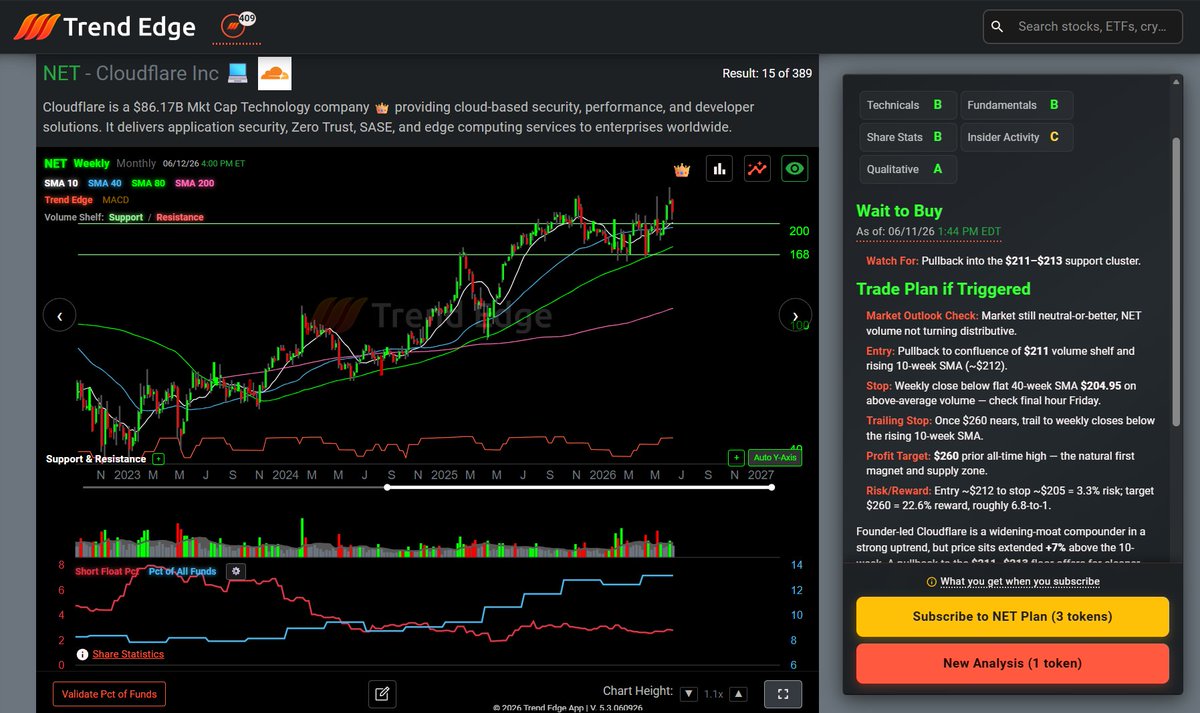Open Qualitative grade A card
This screenshot has width=1200, height=713.
(x=908, y=169)
